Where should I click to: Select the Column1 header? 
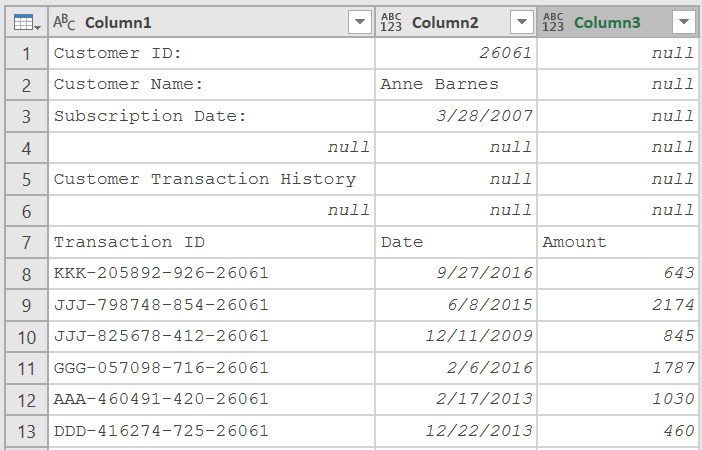pos(211,22)
